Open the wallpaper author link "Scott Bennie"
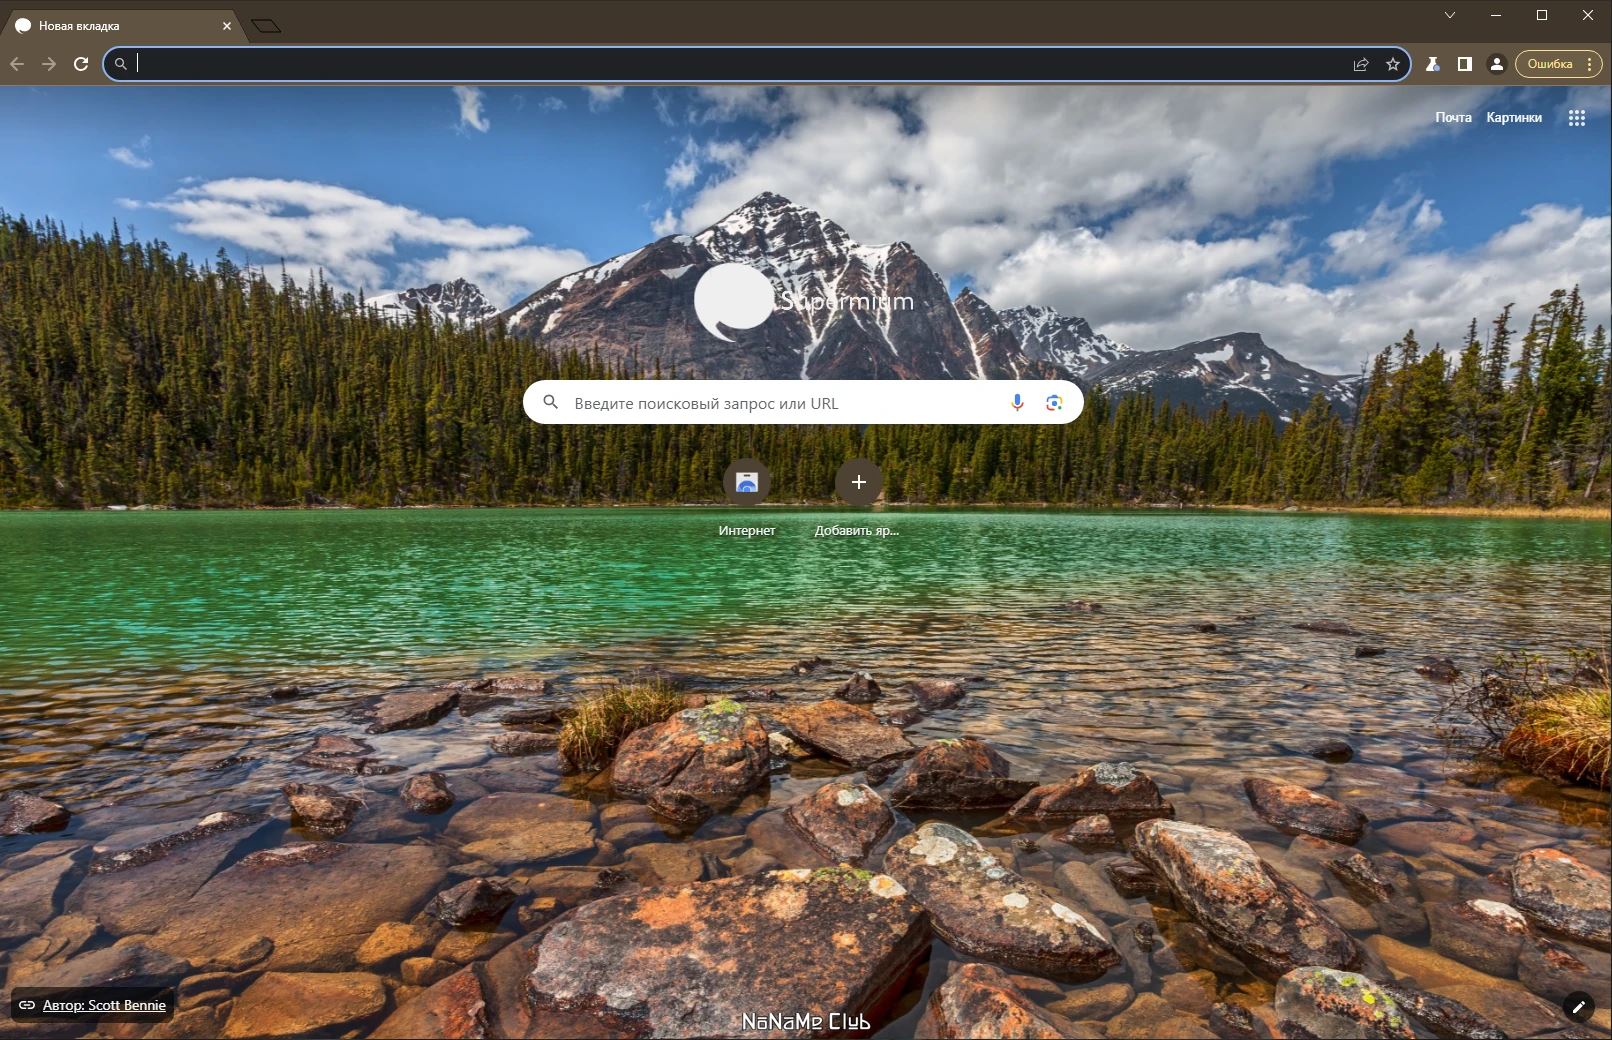 (103, 1005)
